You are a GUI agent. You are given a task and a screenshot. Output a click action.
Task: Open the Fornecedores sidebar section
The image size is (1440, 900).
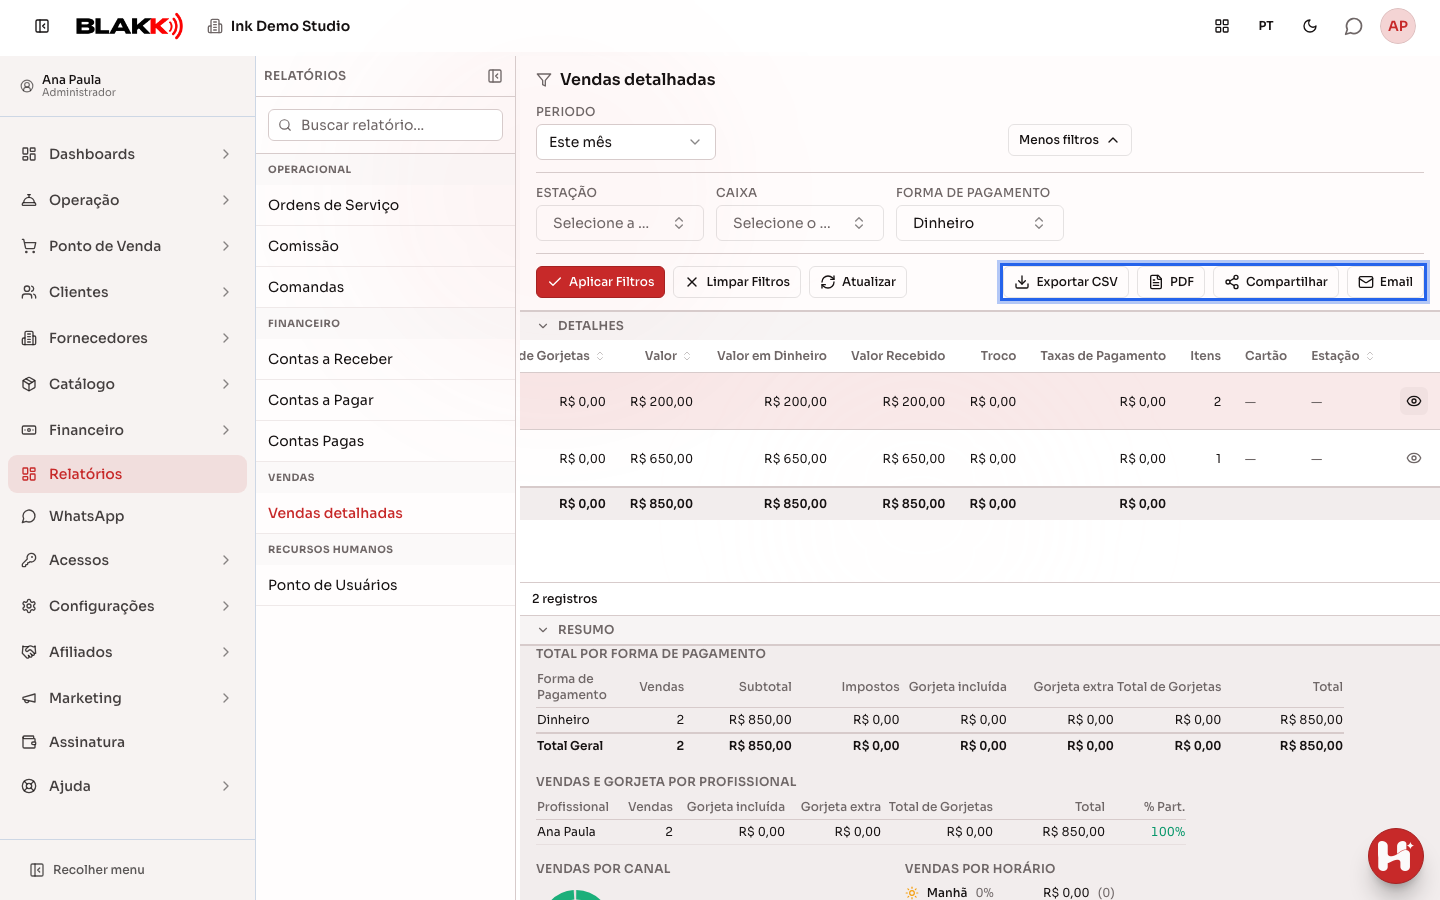click(x=127, y=338)
